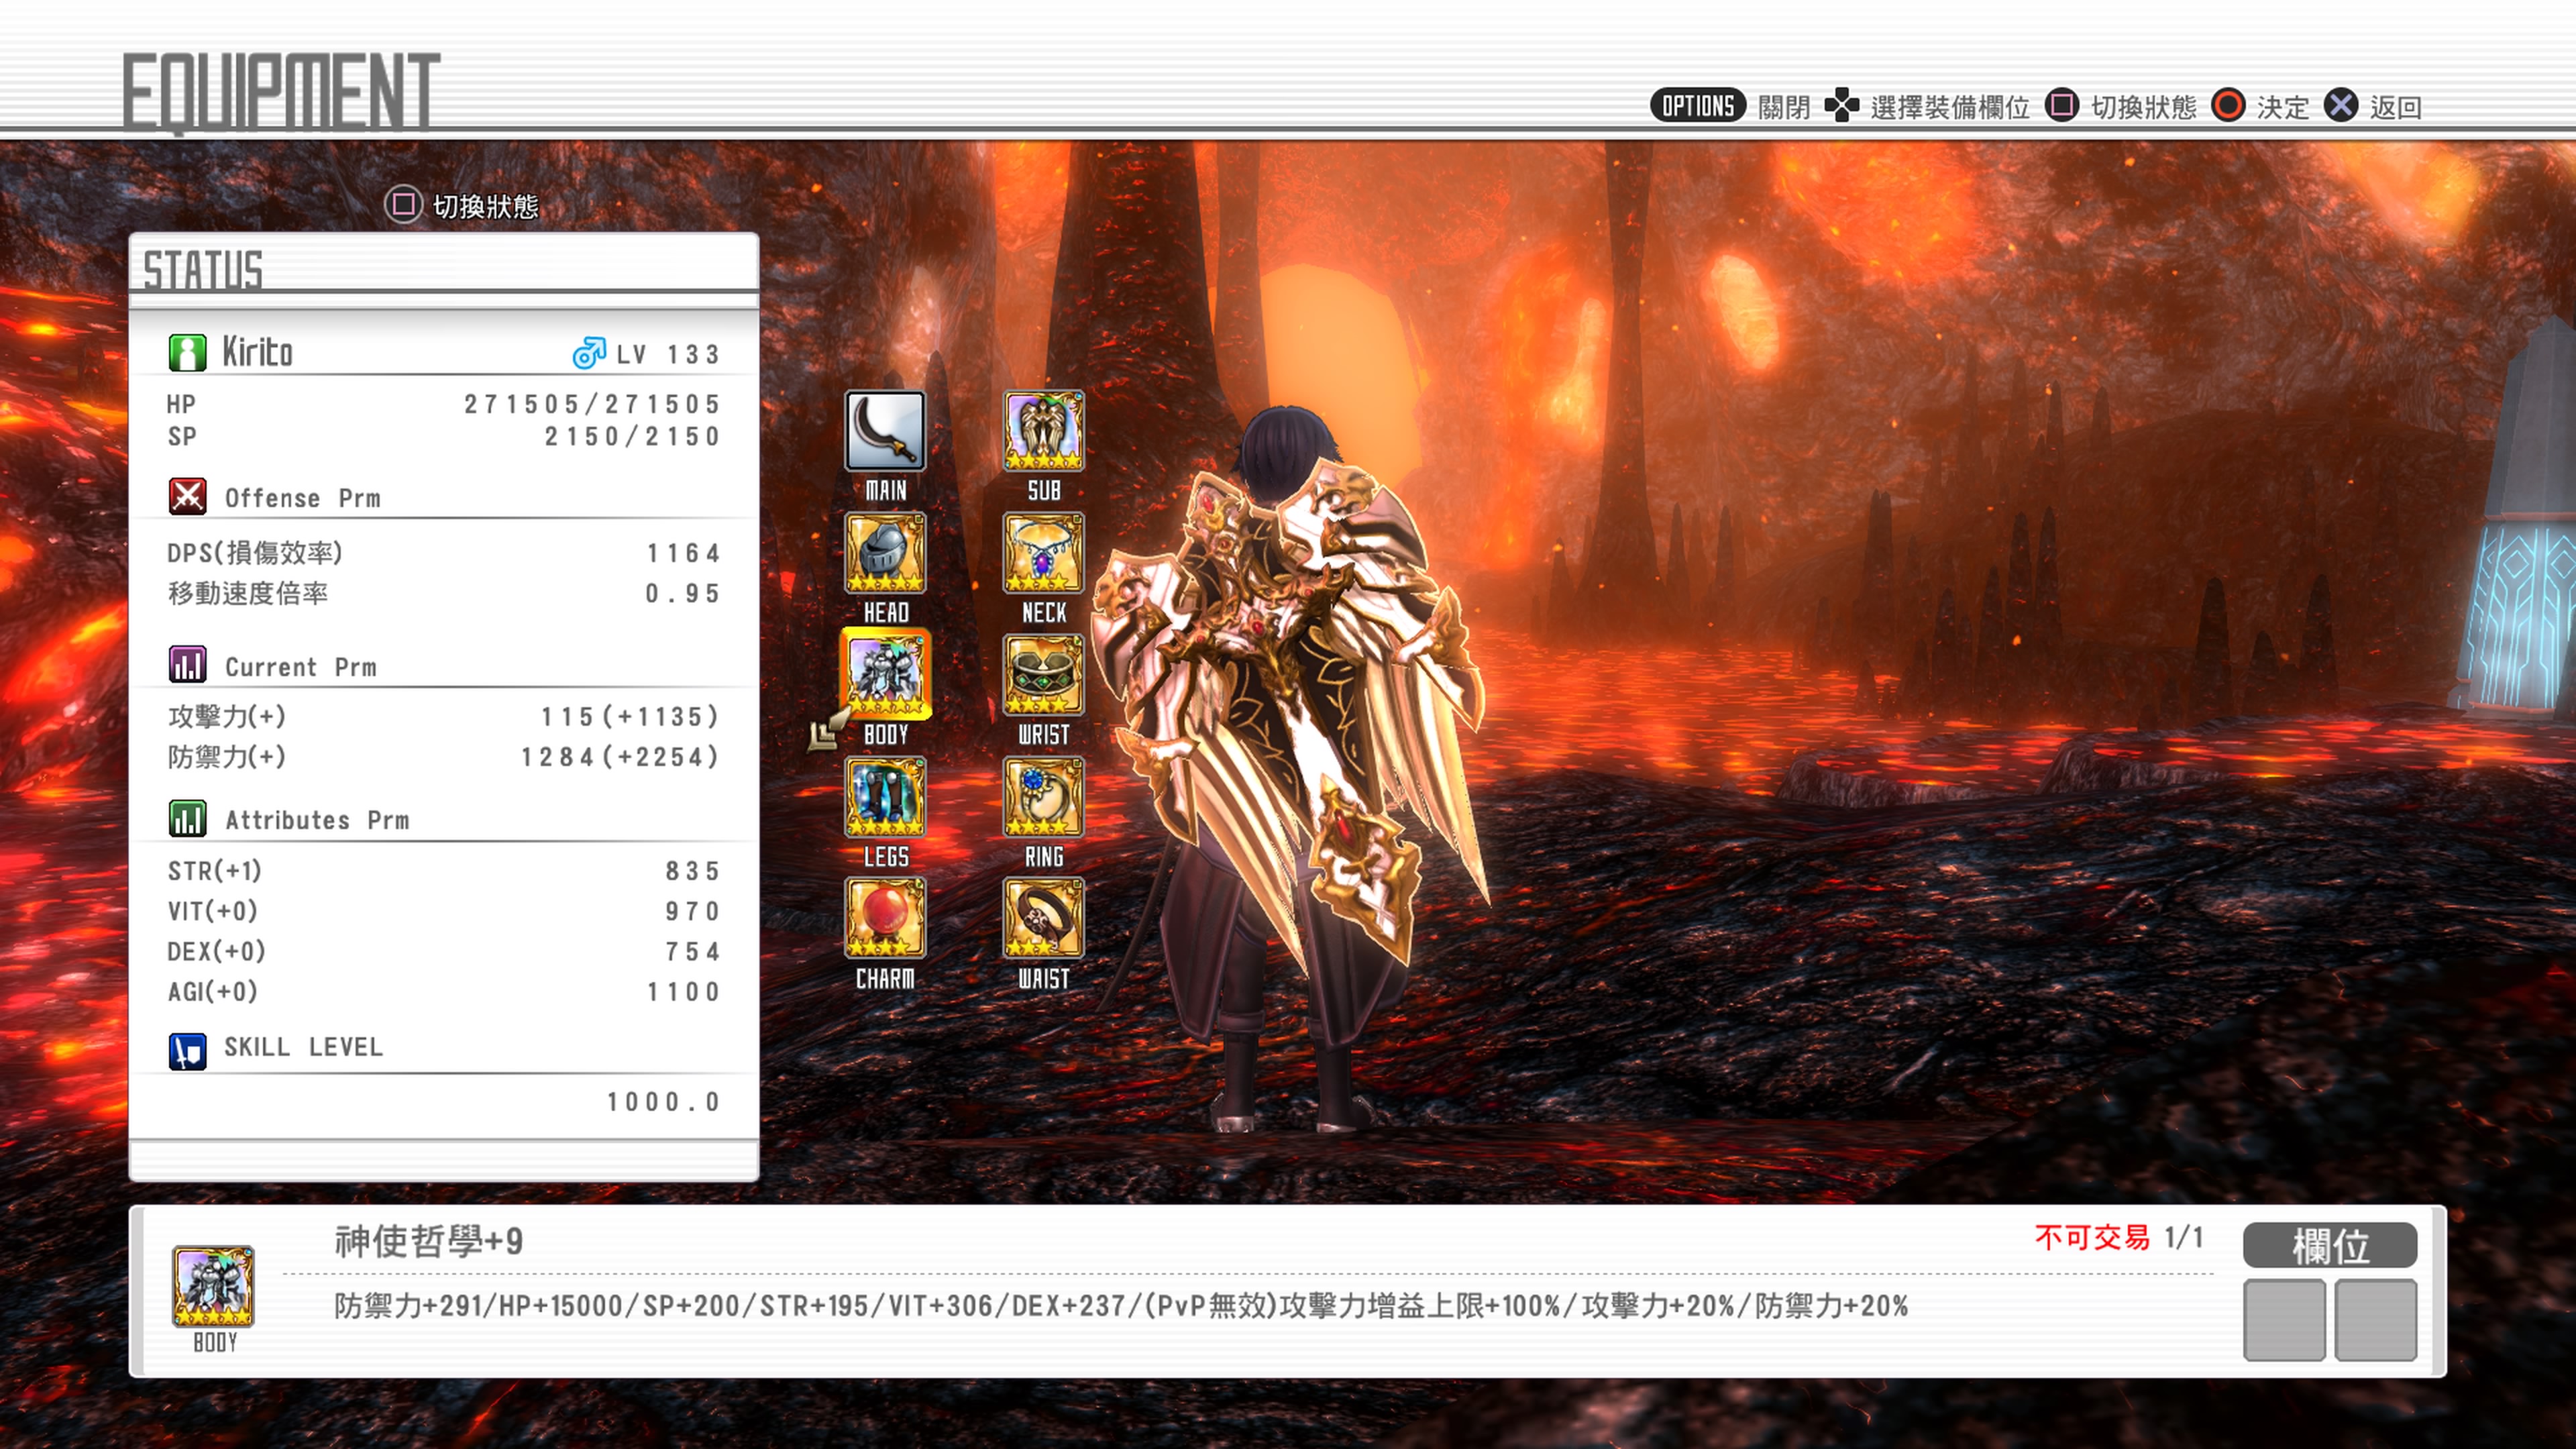Screen dimensions: 2576x1449
Task: Click the AGI(+0) attribute row
Action: [x=444, y=992]
